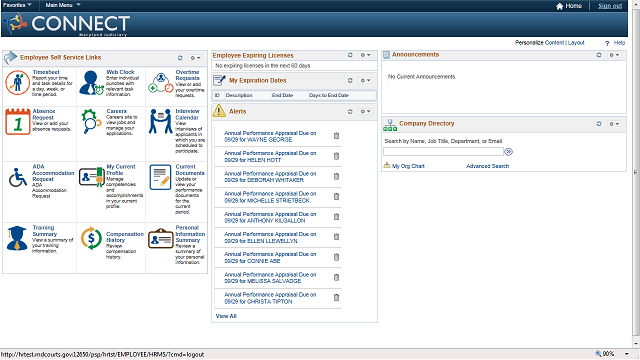The width and height of the screenshot is (640, 360).
Task: Open My Expiration Dates settings dropdown
Action: (x=365, y=80)
